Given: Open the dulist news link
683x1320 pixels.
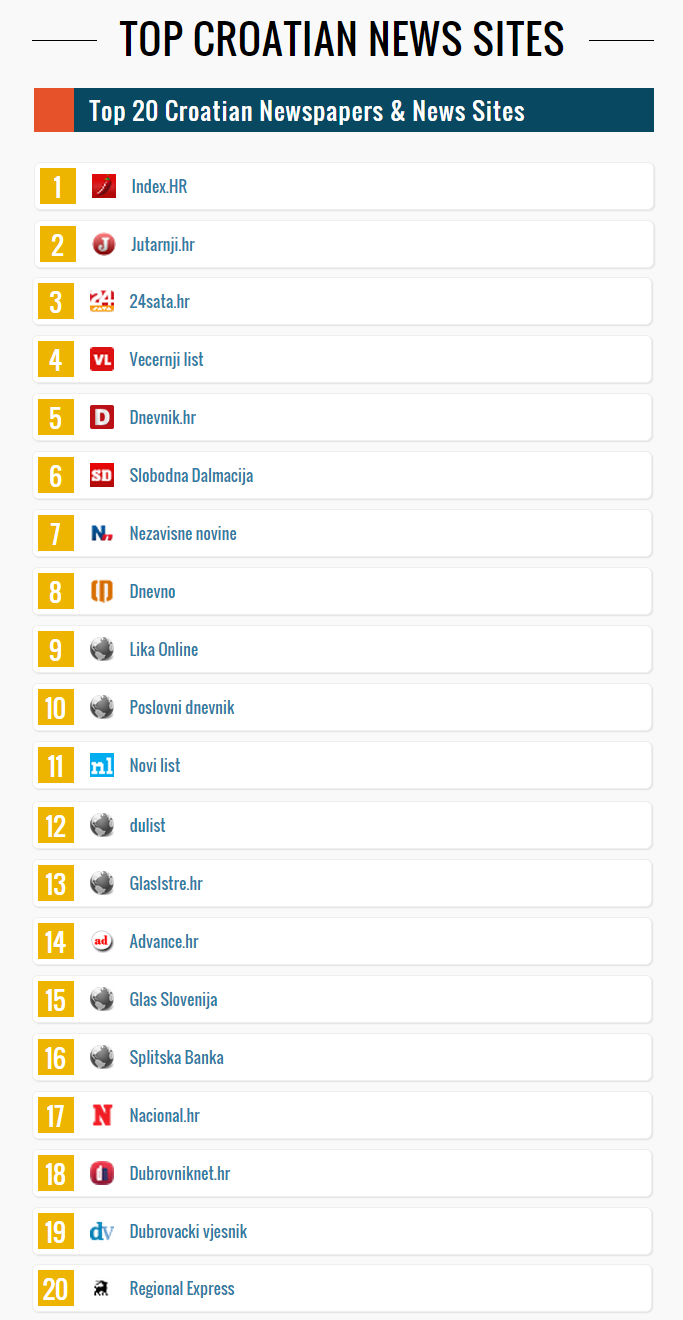Looking at the screenshot, I should (x=148, y=825).
